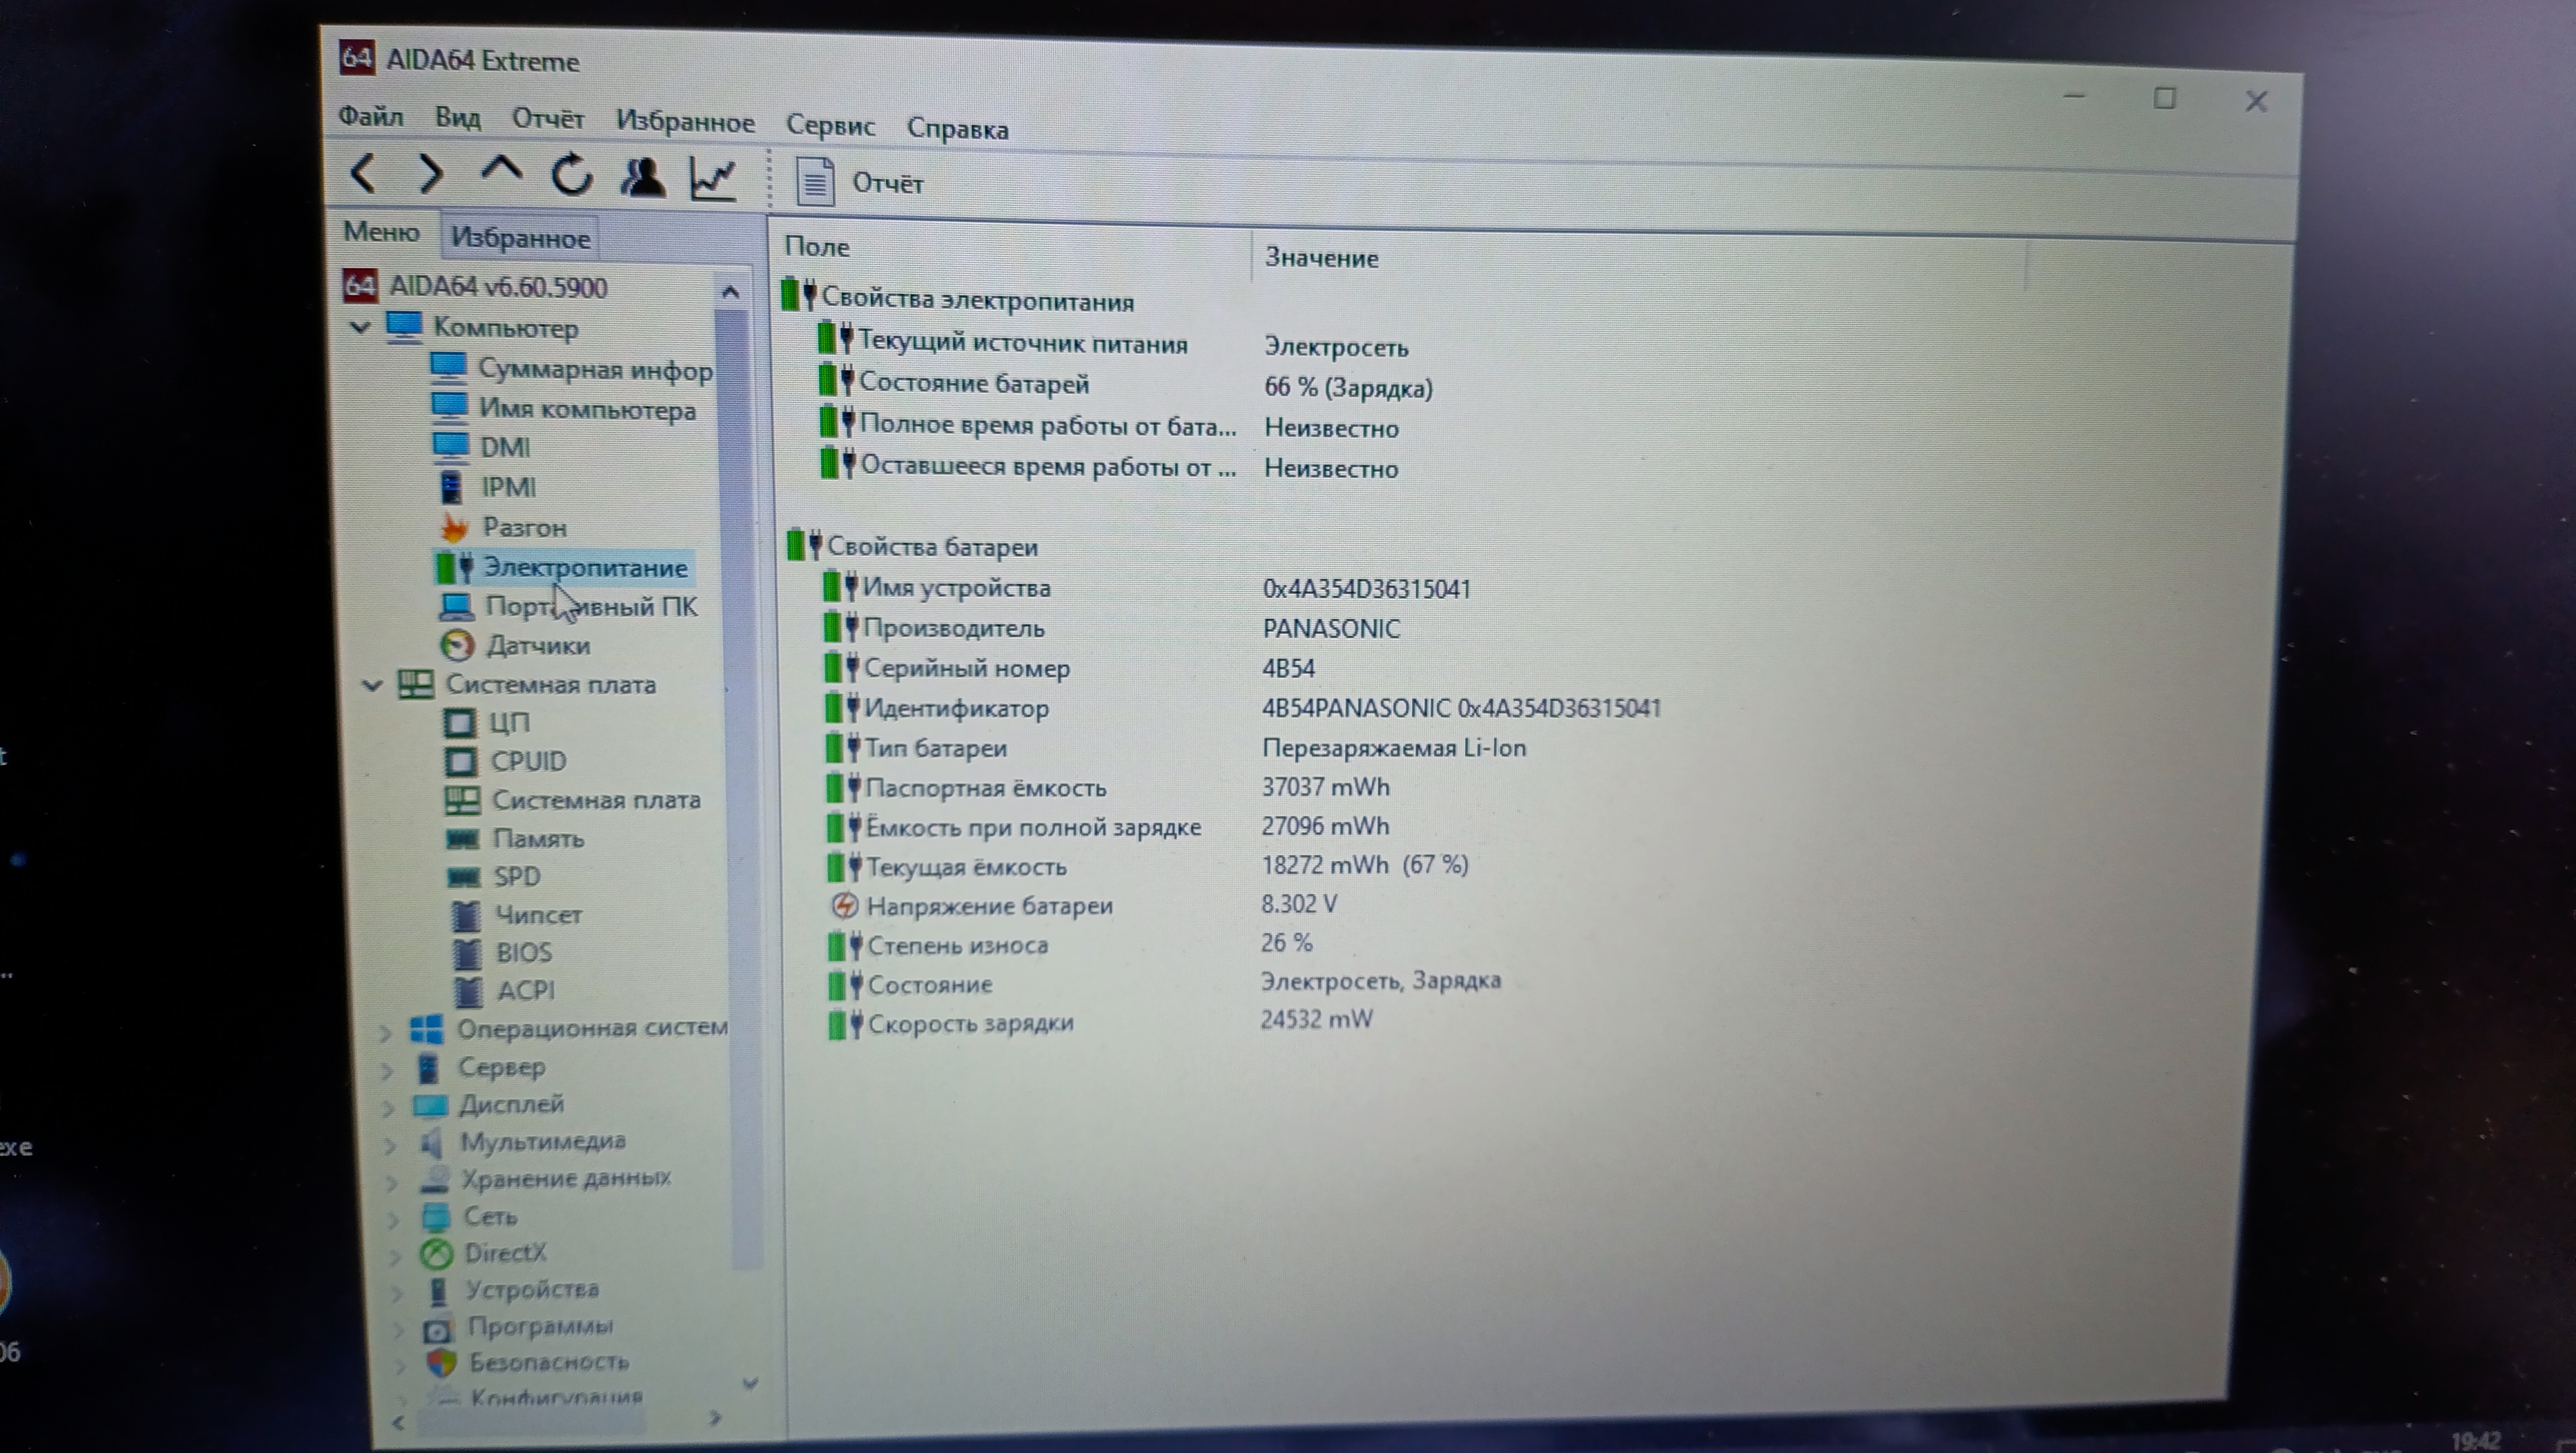Image resolution: width=2576 pixels, height=1453 pixels.
Task: Click the BIOS chip icon
Action: pos(467,953)
